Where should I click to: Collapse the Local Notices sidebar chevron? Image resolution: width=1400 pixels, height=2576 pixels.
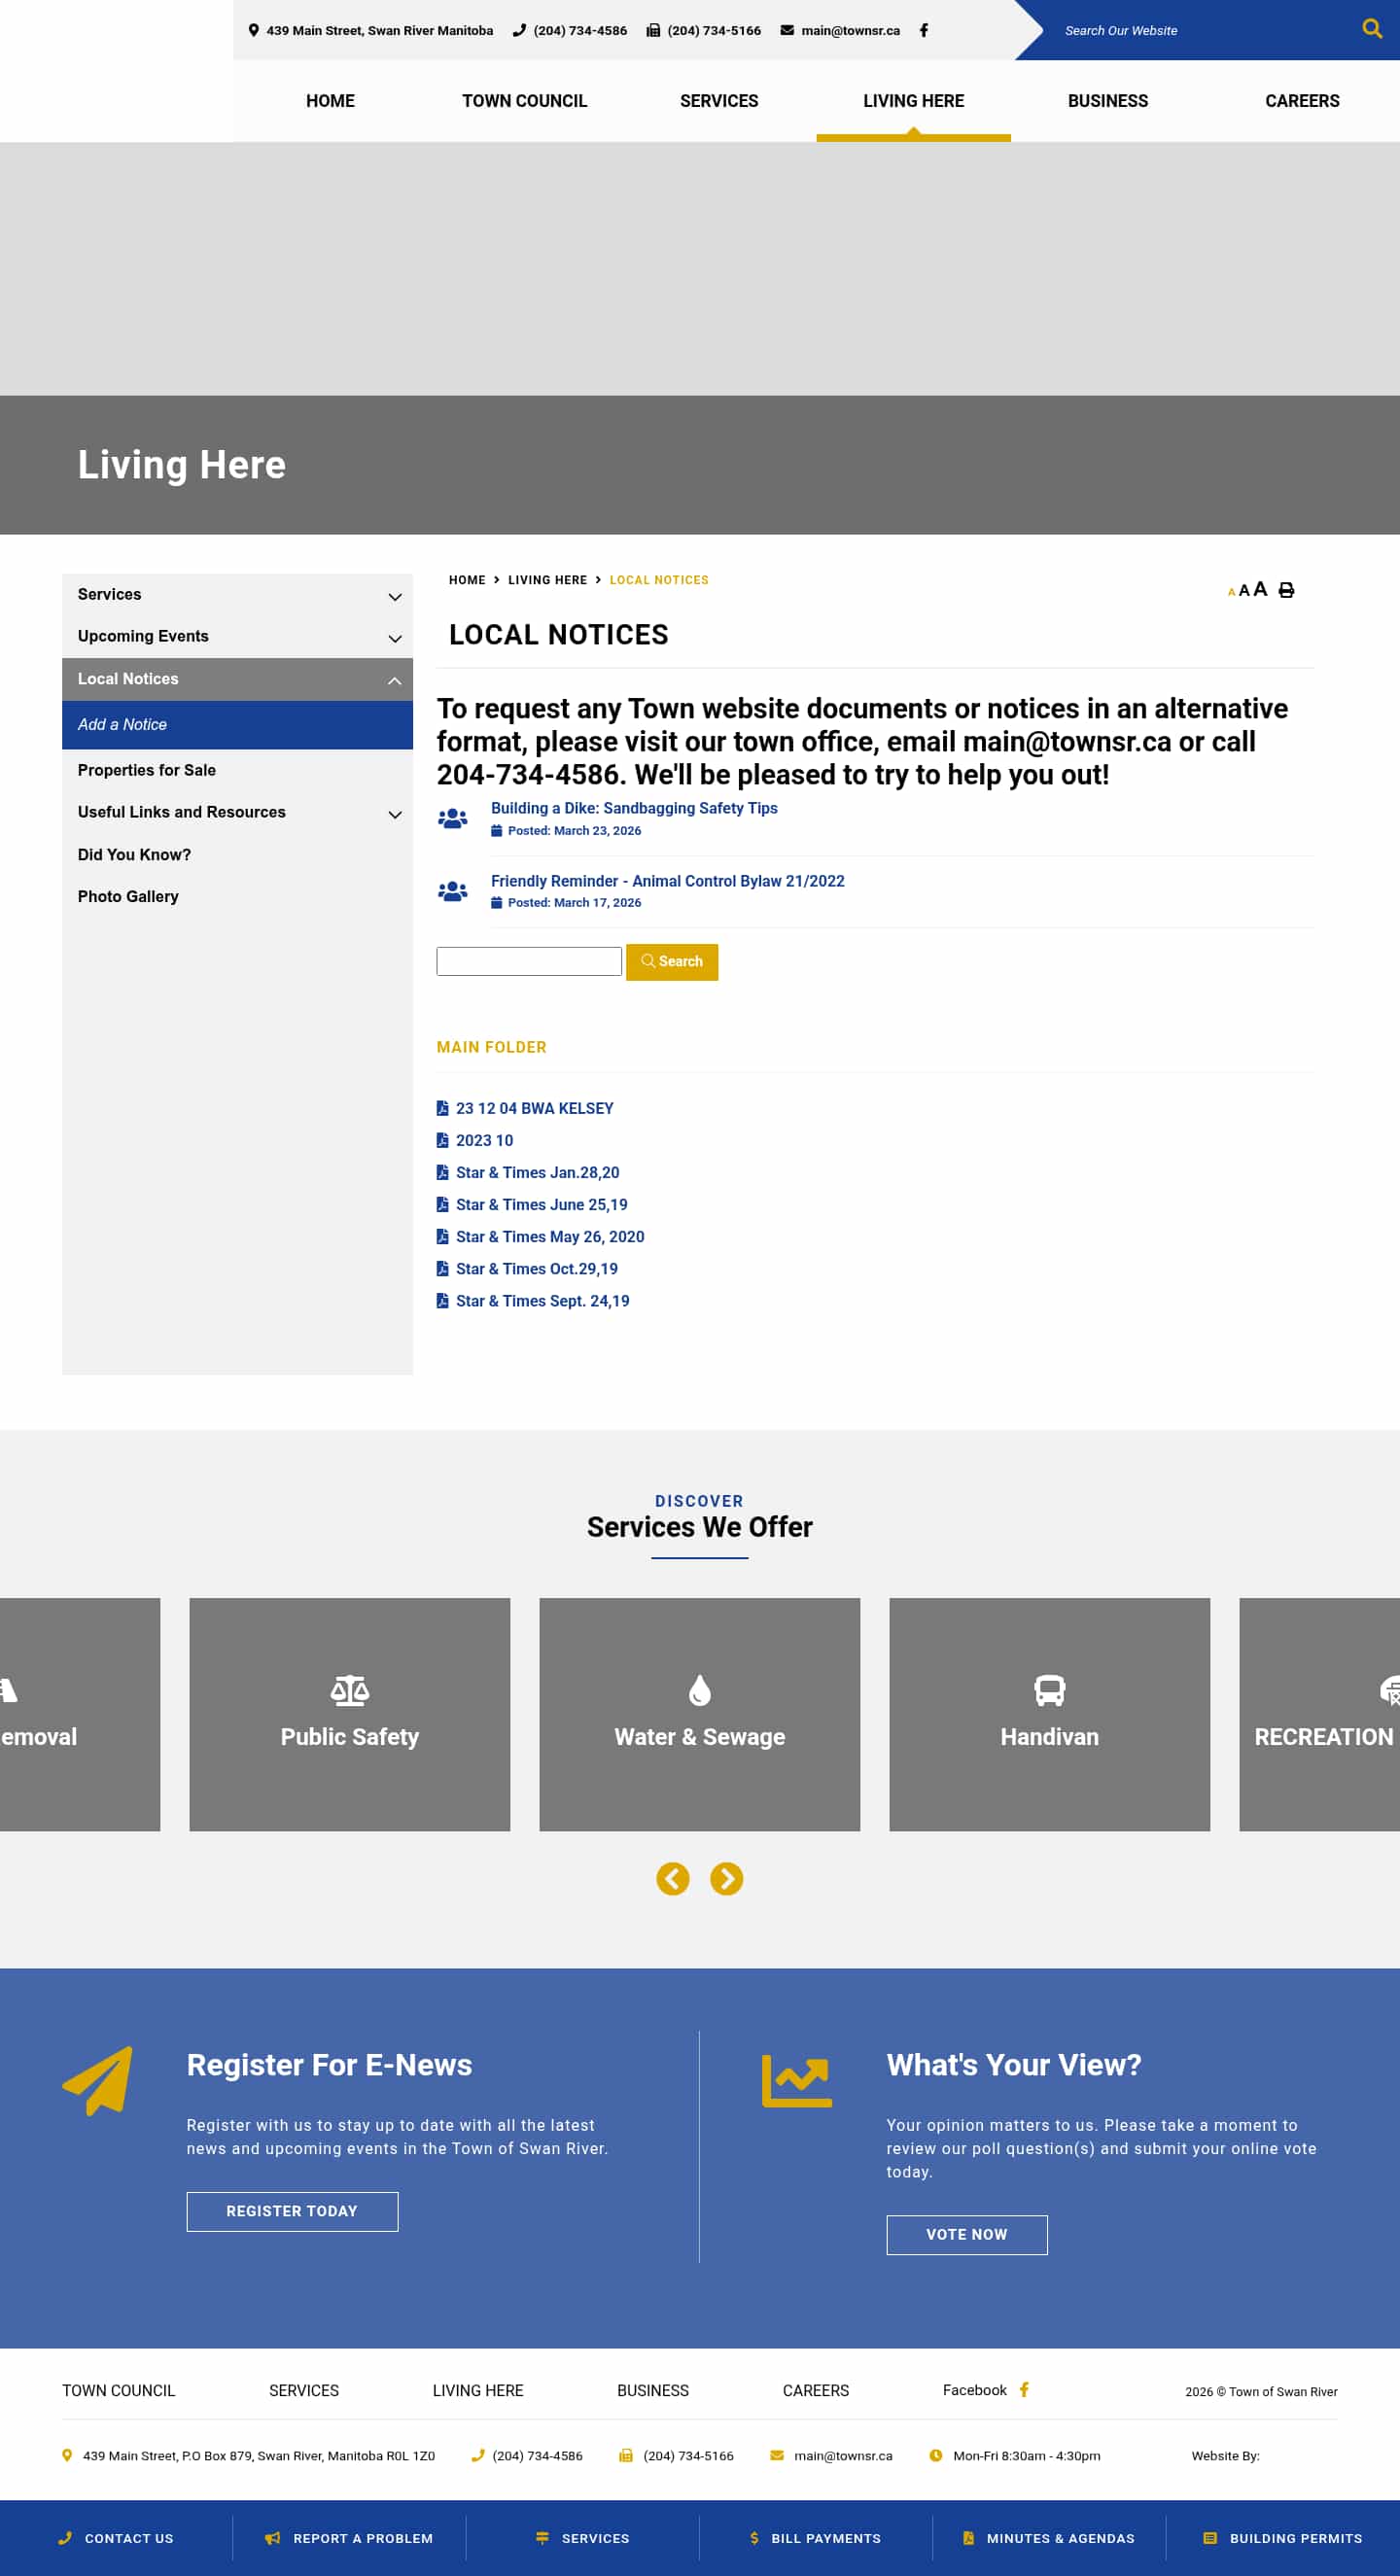[x=395, y=680]
